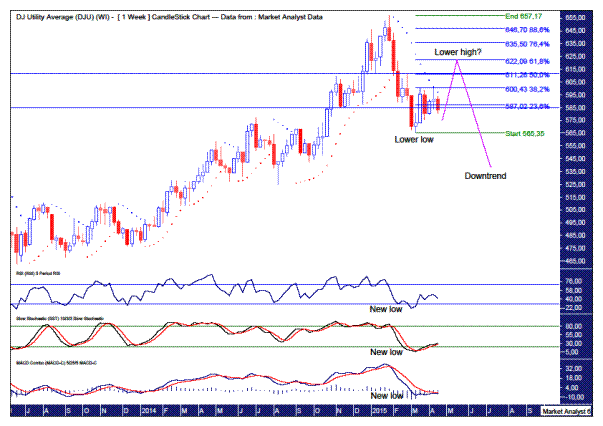Click the 22,00 value on RSI axis
The width and height of the screenshot is (603, 426).
click(573, 308)
